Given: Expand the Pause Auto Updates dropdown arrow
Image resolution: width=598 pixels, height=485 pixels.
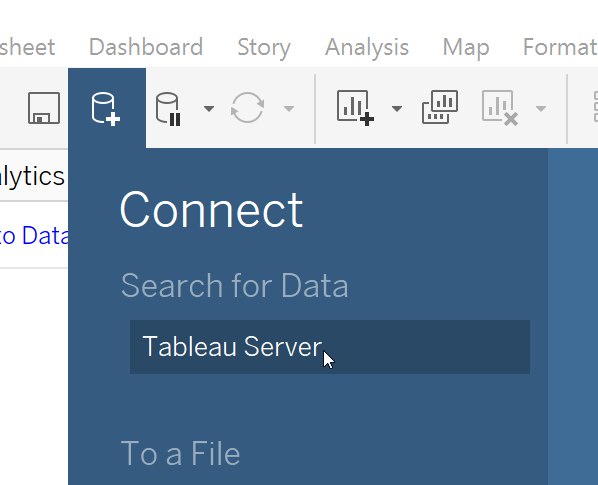Looking at the screenshot, I should tap(209, 109).
